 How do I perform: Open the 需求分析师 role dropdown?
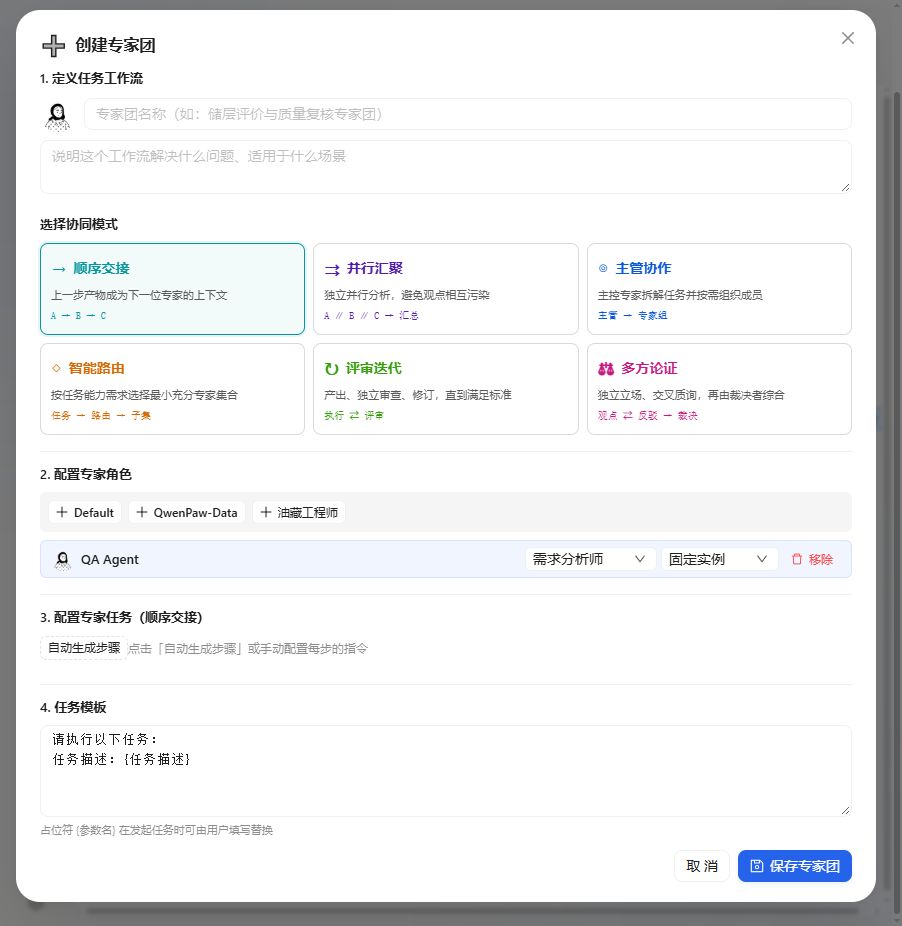(x=590, y=559)
